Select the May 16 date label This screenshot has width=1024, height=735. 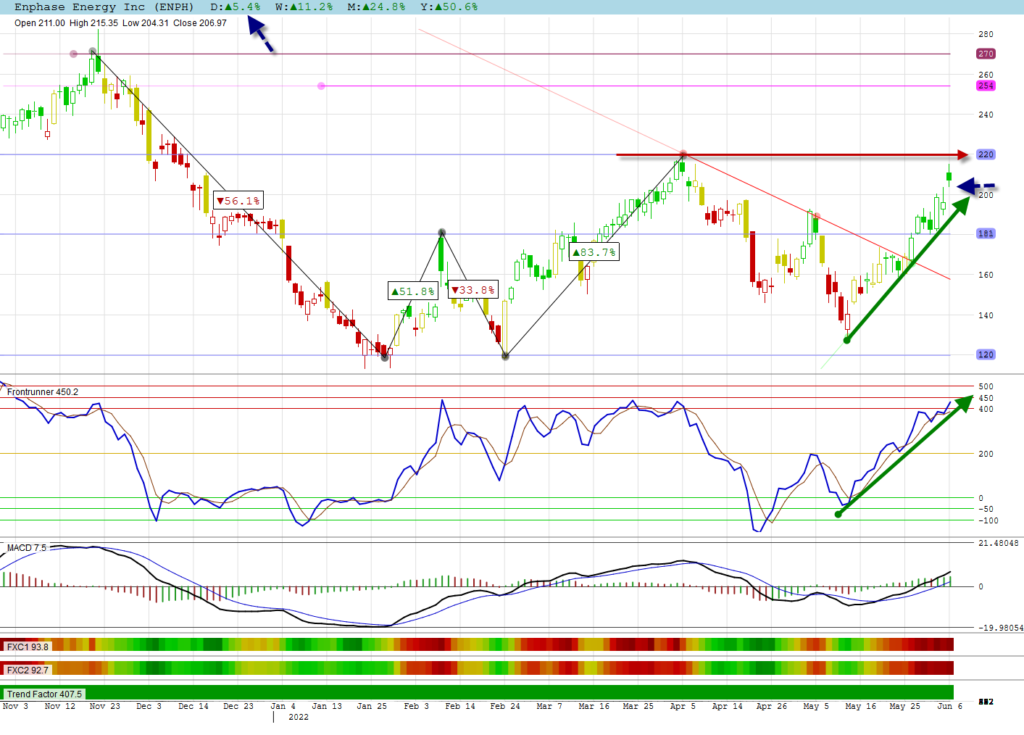point(861,706)
